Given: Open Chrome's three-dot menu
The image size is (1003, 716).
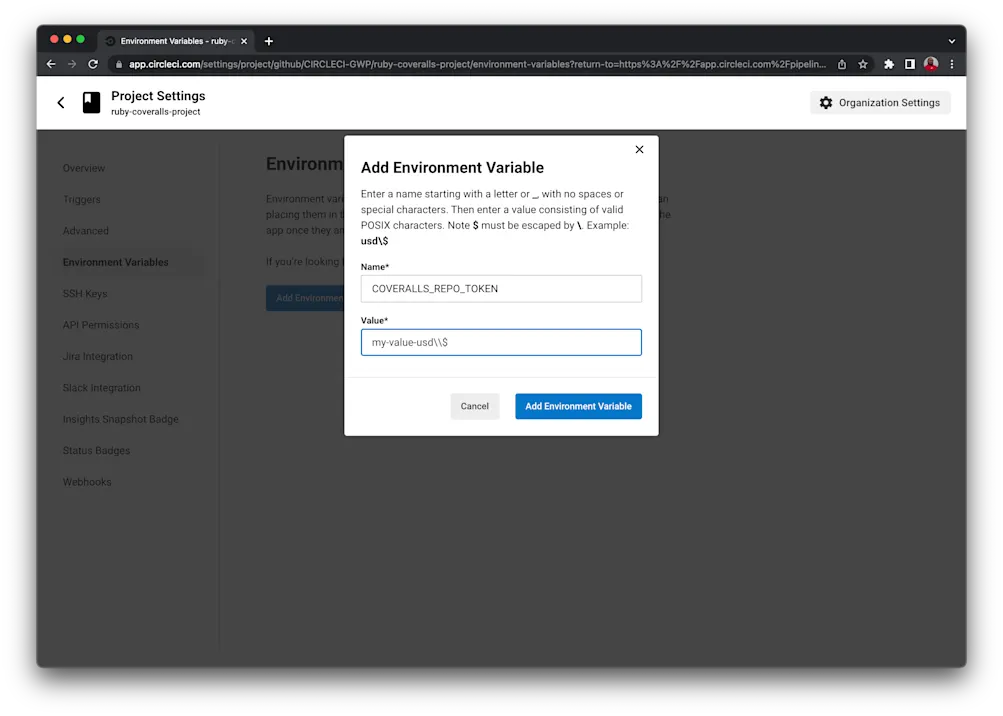Looking at the screenshot, I should click(951, 63).
